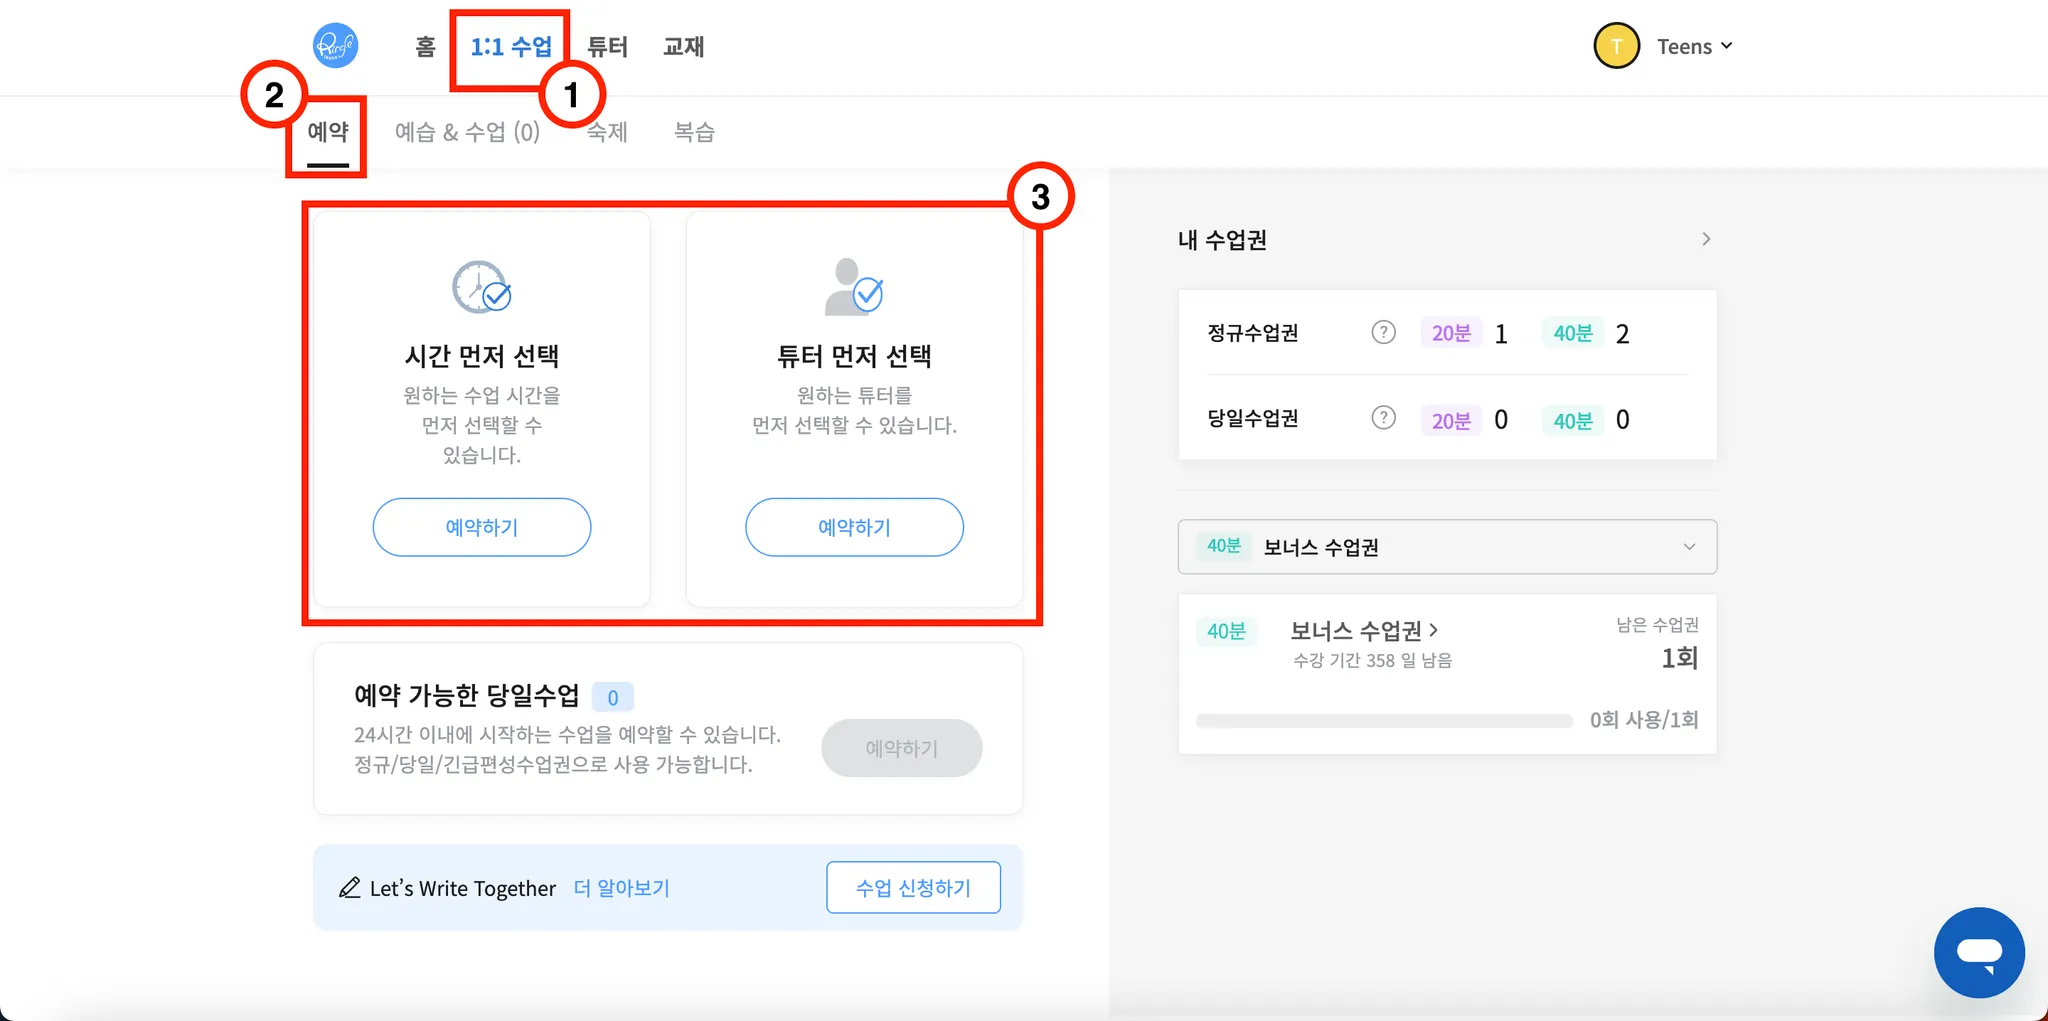Click the Ringle logo icon
The image size is (2048, 1021).
[336, 46]
